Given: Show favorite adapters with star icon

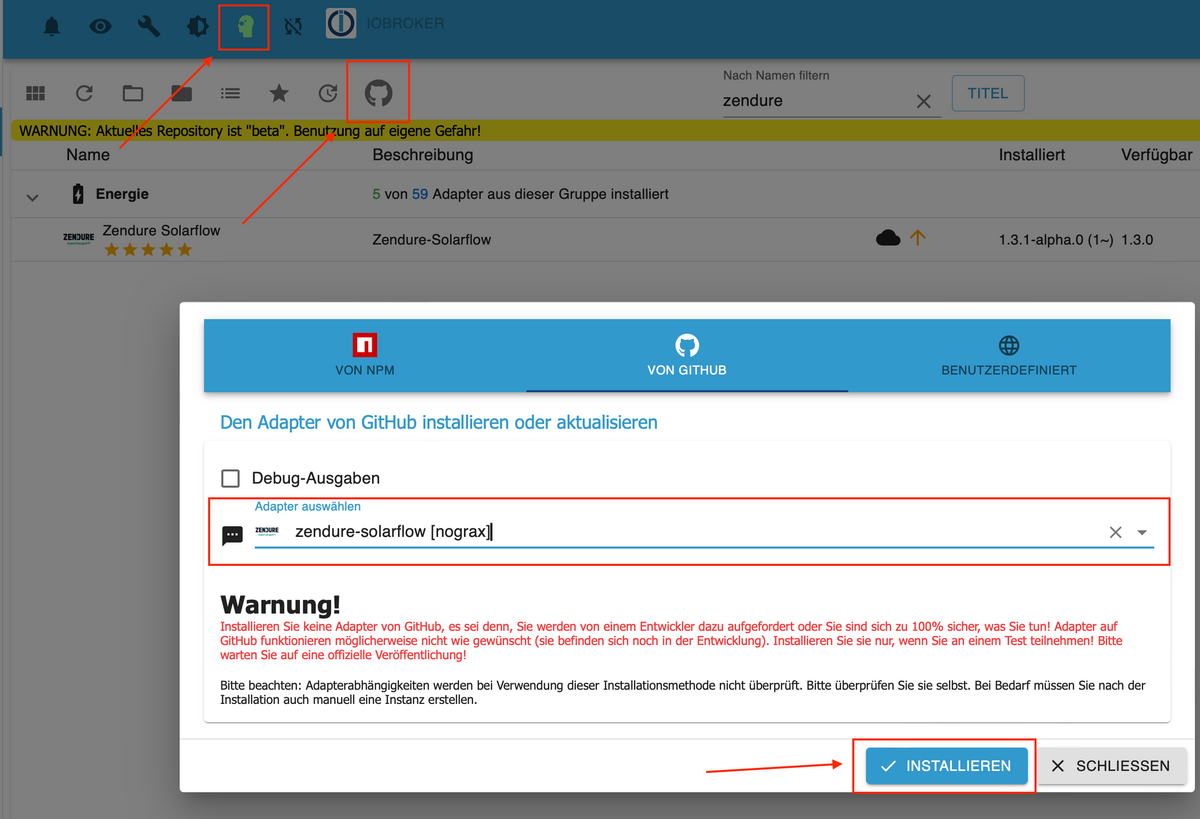Looking at the screenshot, I should pos(279,93).
